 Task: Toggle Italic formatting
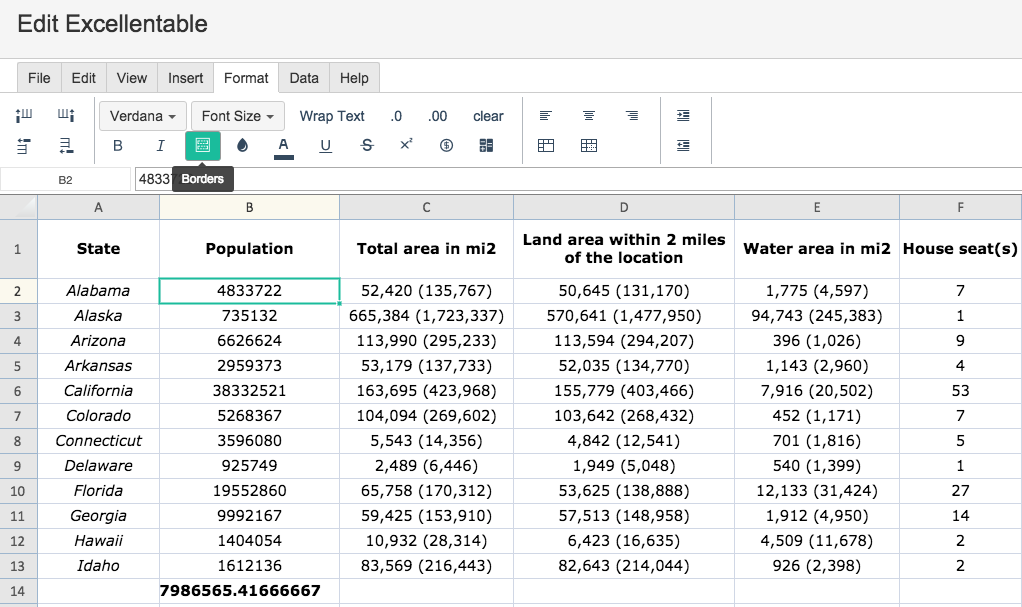[160, 146]
